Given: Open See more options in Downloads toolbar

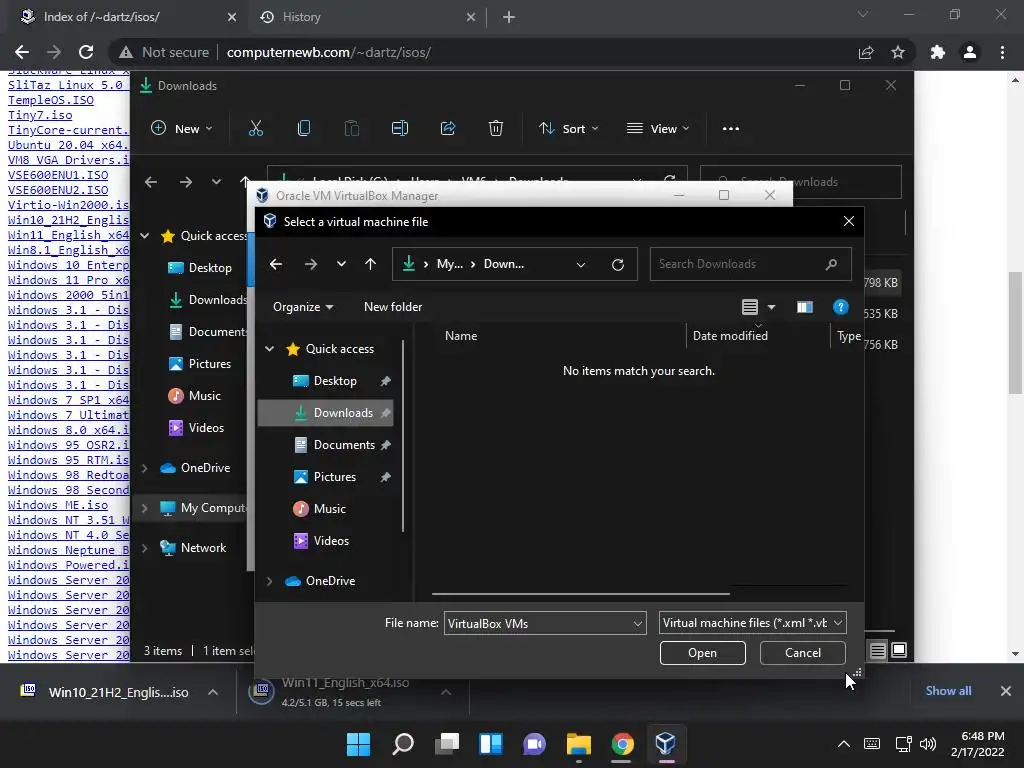Looking at the screenshot, I should (x=731, y=129).
